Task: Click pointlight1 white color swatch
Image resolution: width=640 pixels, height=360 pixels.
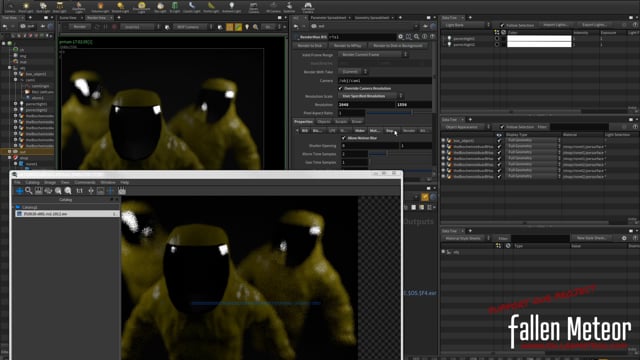Action: point(539,38)
